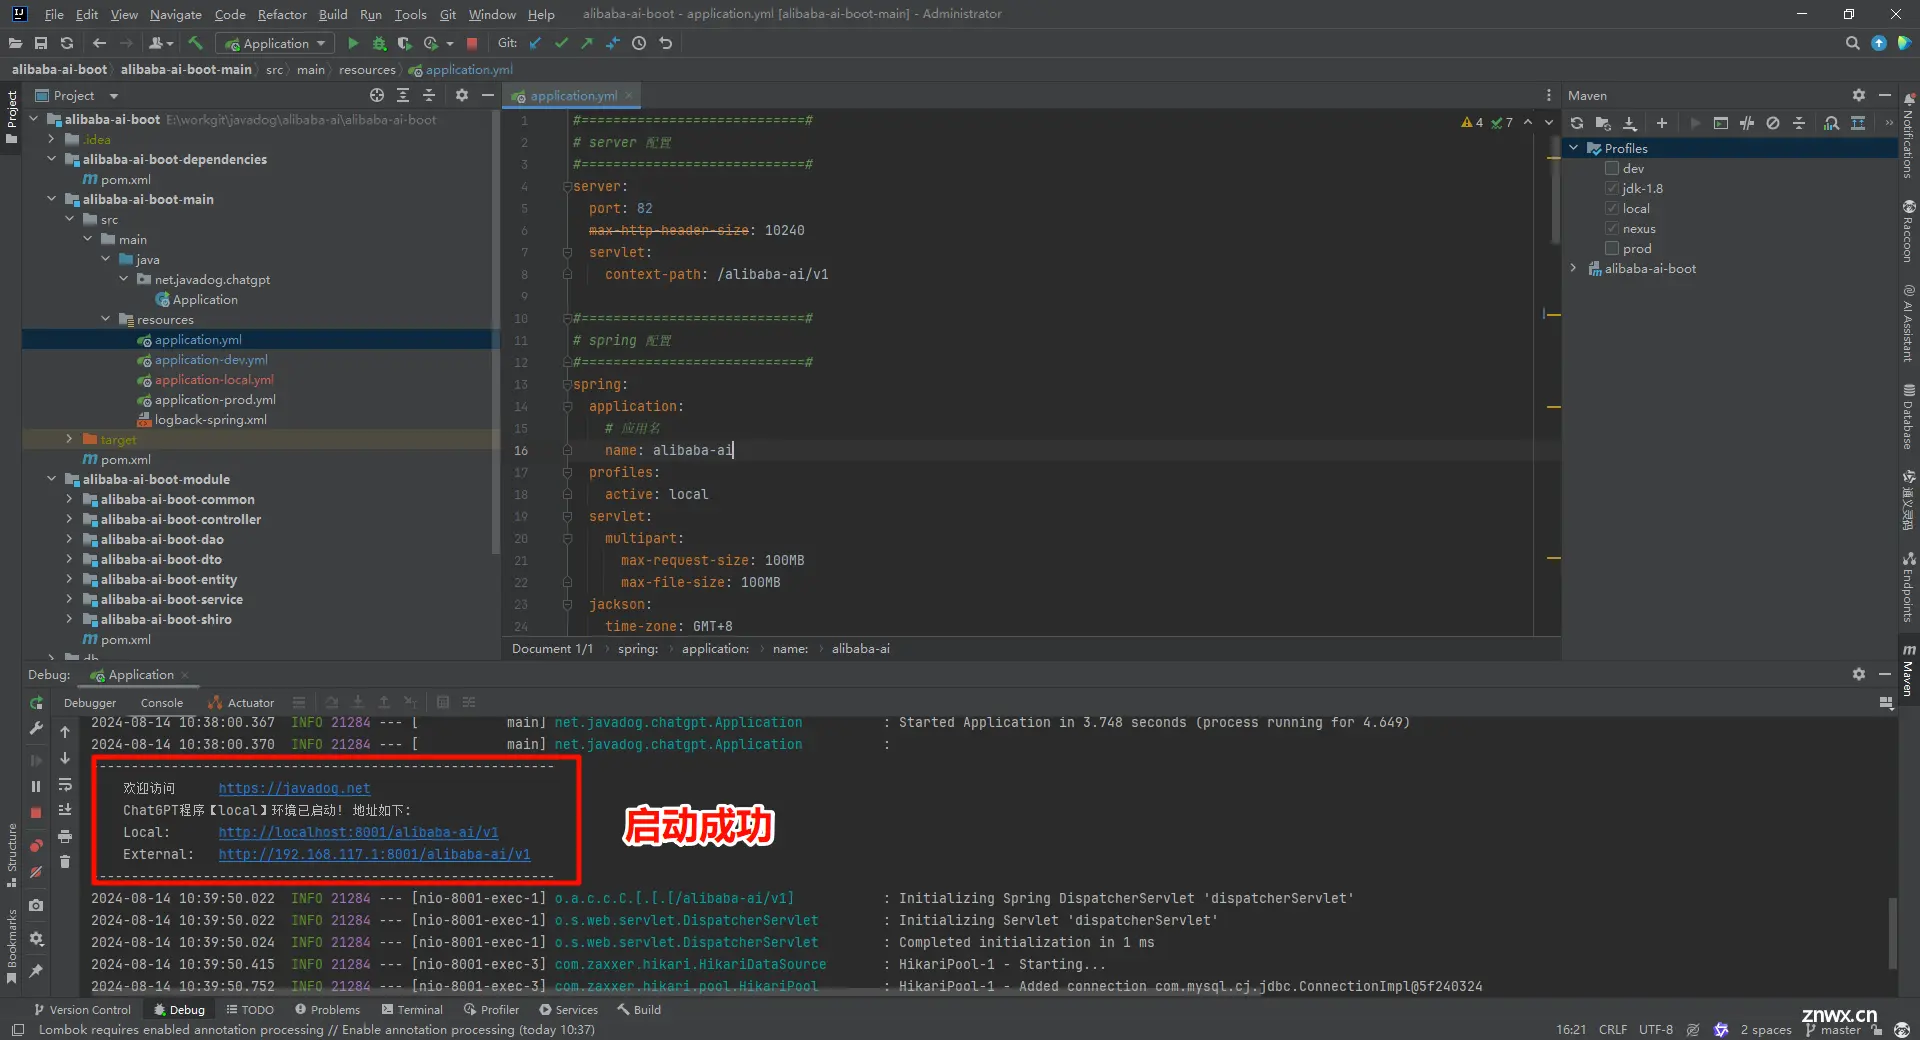Switch to the Actuator tab in Debug
This screenshot has width=1920, height=1040.
(x=241, y=703)
